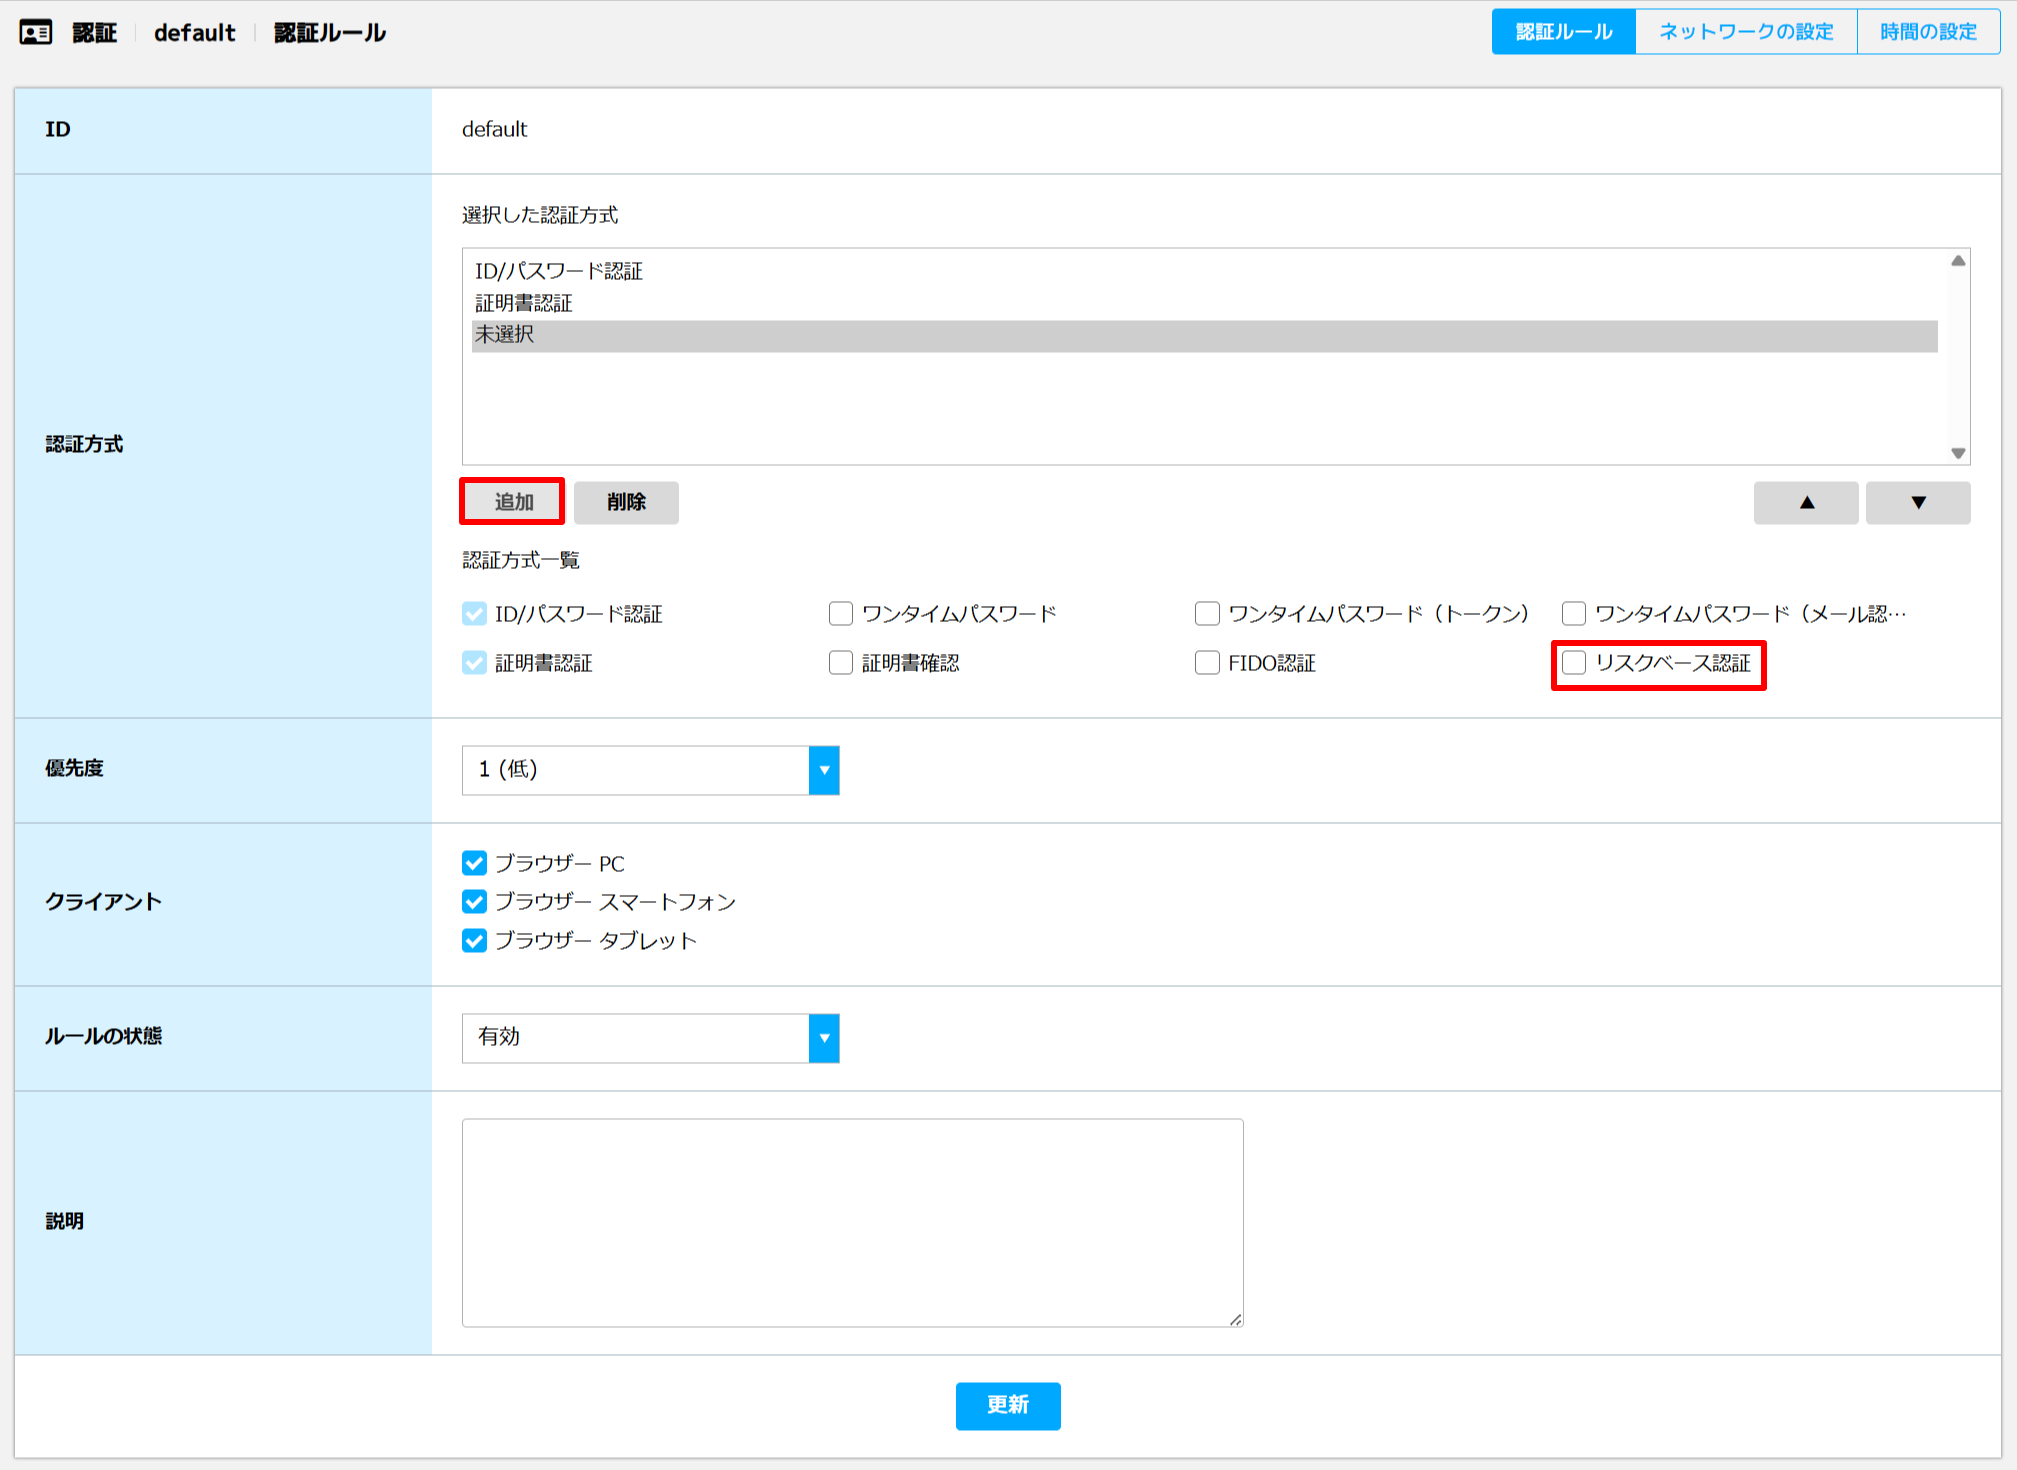This screenshot has width=2017, height=1470.
Task: Click default in the breadcrumb
Action: 195,33
